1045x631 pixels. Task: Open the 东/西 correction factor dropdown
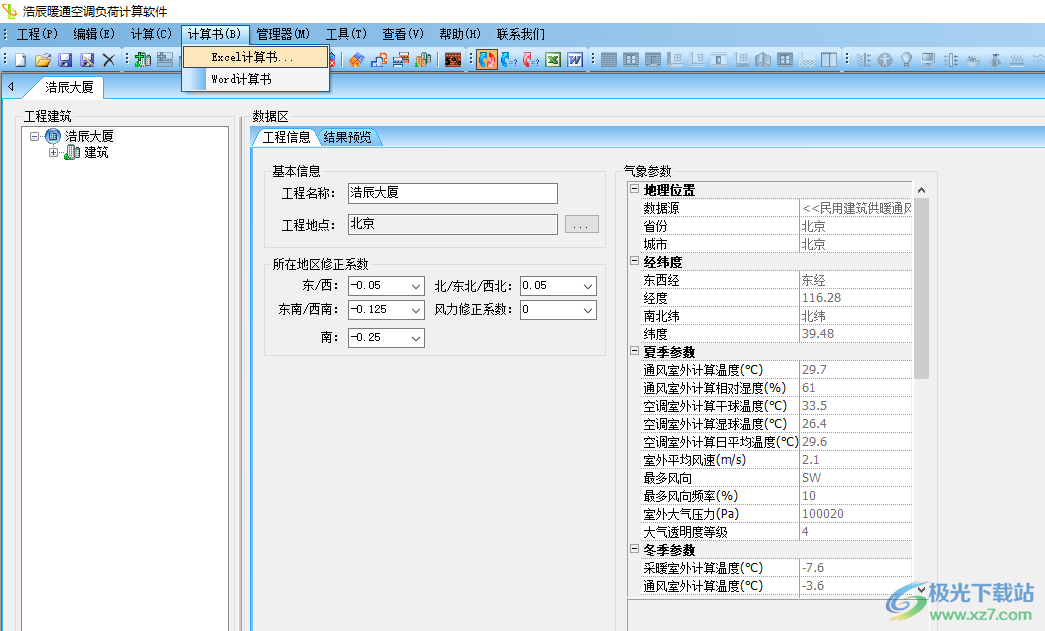pyautogui.click(x=416, y=286)
